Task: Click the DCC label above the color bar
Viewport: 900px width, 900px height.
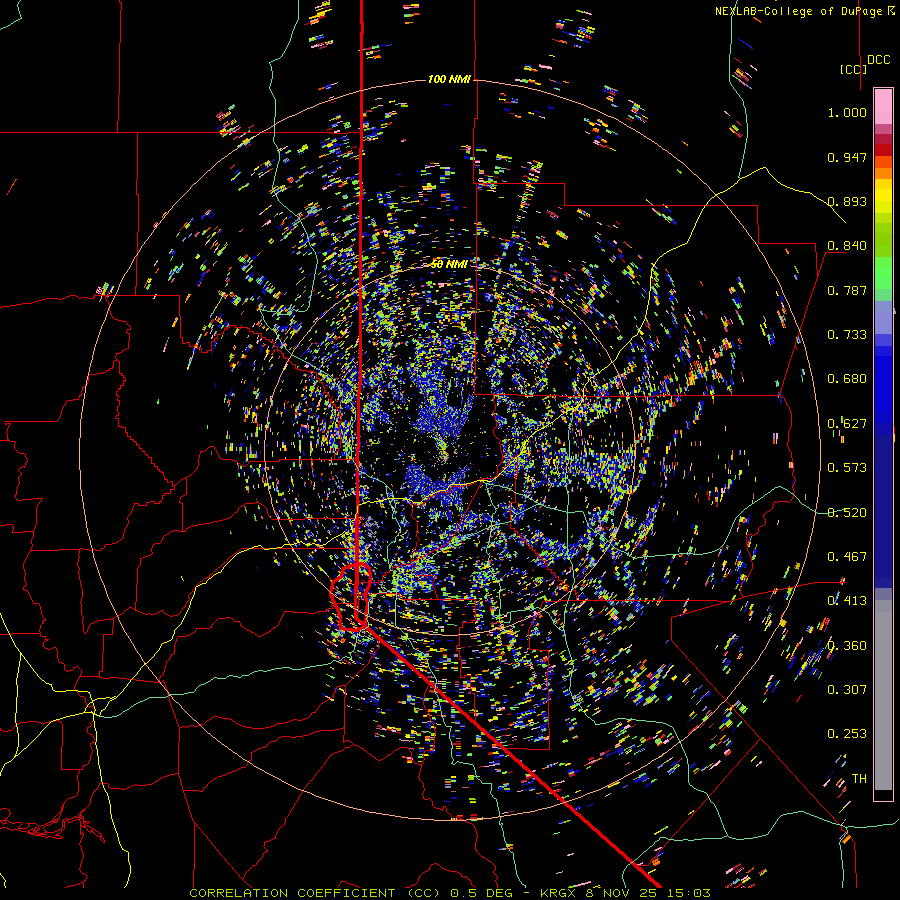Action: tap(878, 60)
